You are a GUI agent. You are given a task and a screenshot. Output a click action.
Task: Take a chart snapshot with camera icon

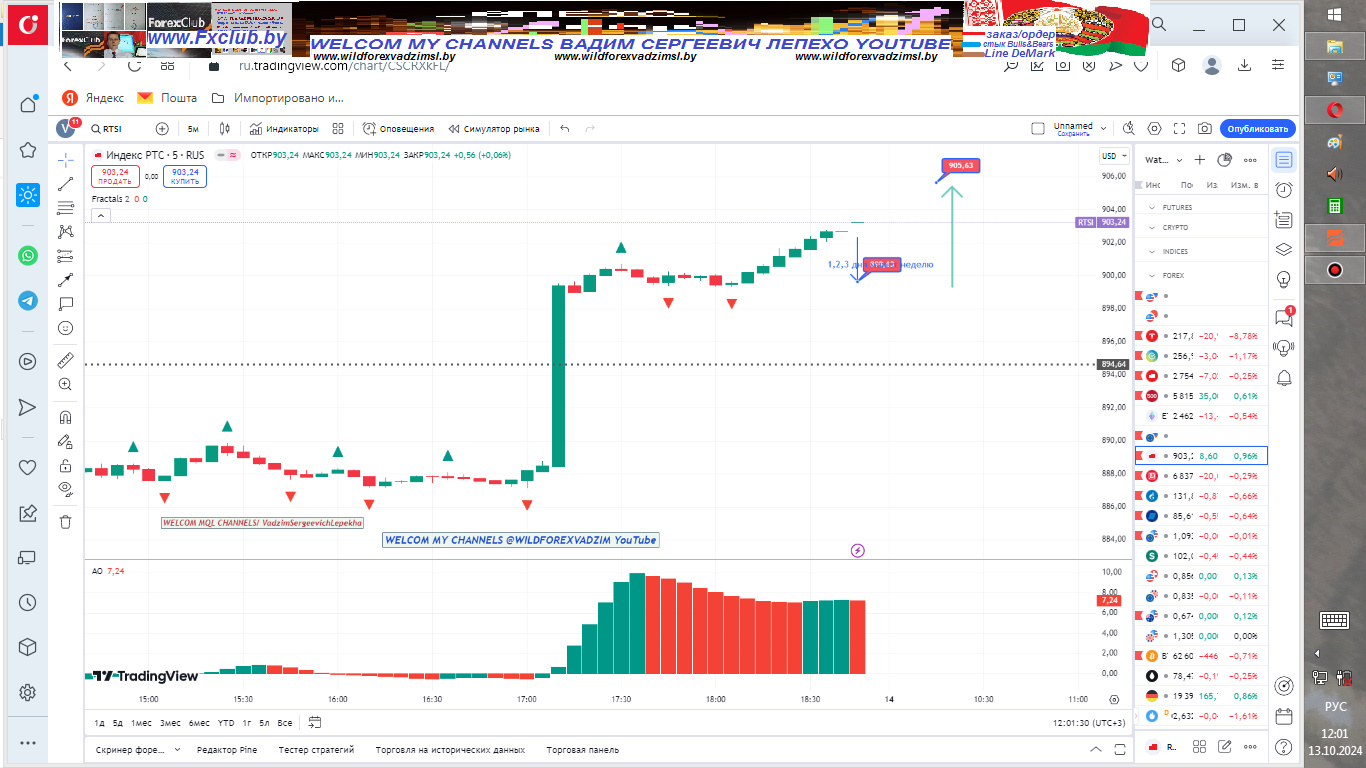[1205, 129]
